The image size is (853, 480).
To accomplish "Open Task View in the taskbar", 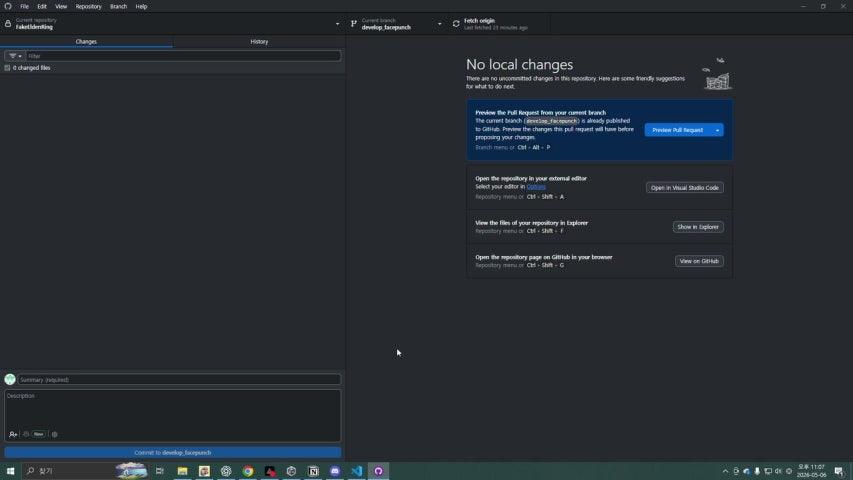I will [x=159, y=471].
